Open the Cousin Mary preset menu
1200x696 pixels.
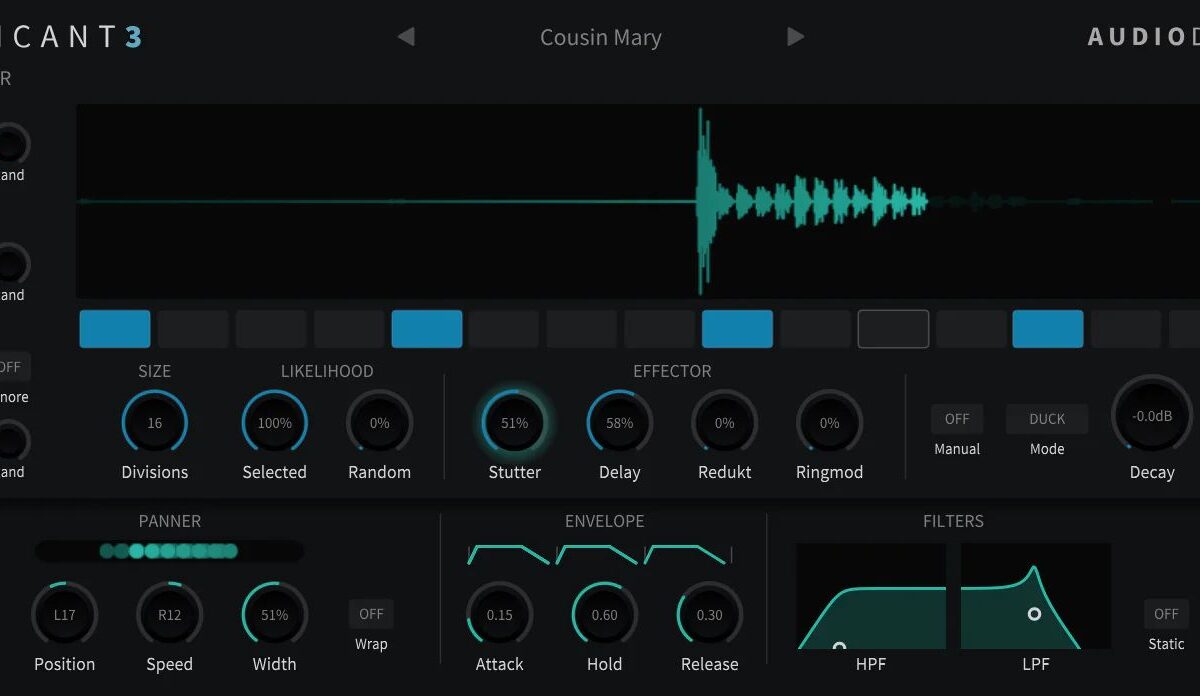tap(600, 38)
